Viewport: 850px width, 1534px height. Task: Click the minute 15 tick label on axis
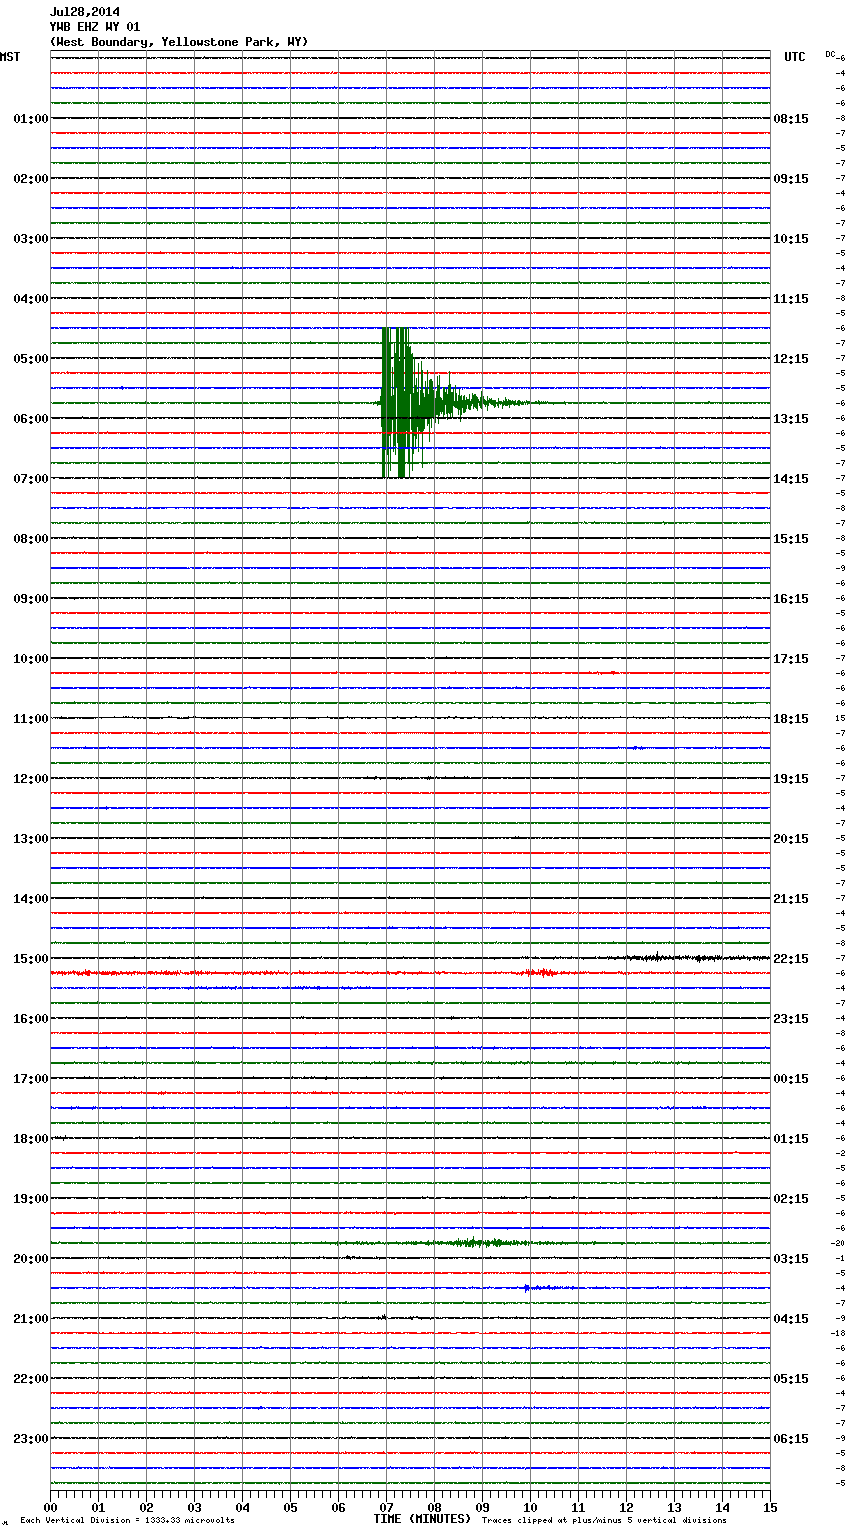[x=770, y=1507]
